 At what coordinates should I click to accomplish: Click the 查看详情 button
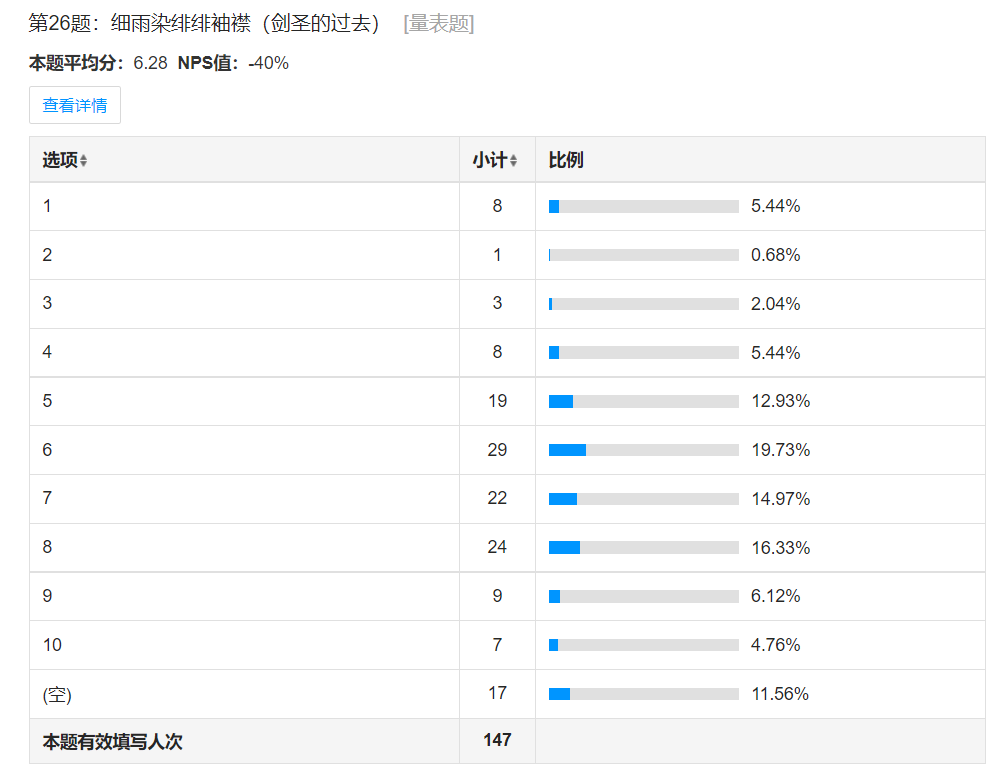(75, 105)
